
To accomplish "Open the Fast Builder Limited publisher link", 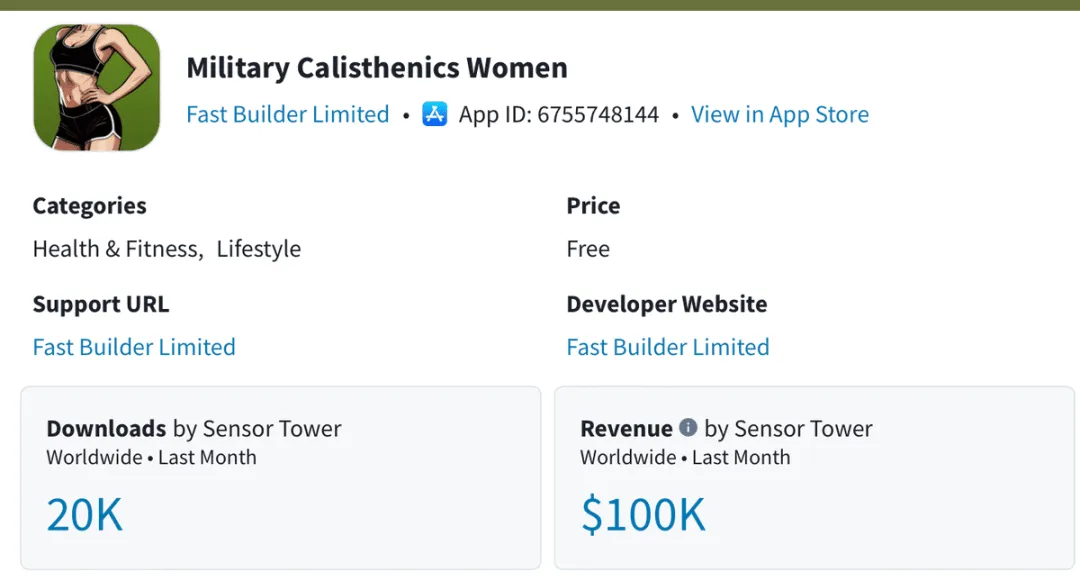I will [x=288, y=114].
